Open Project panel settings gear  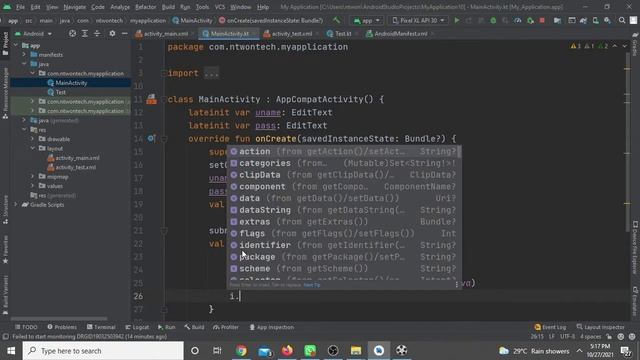112,33
